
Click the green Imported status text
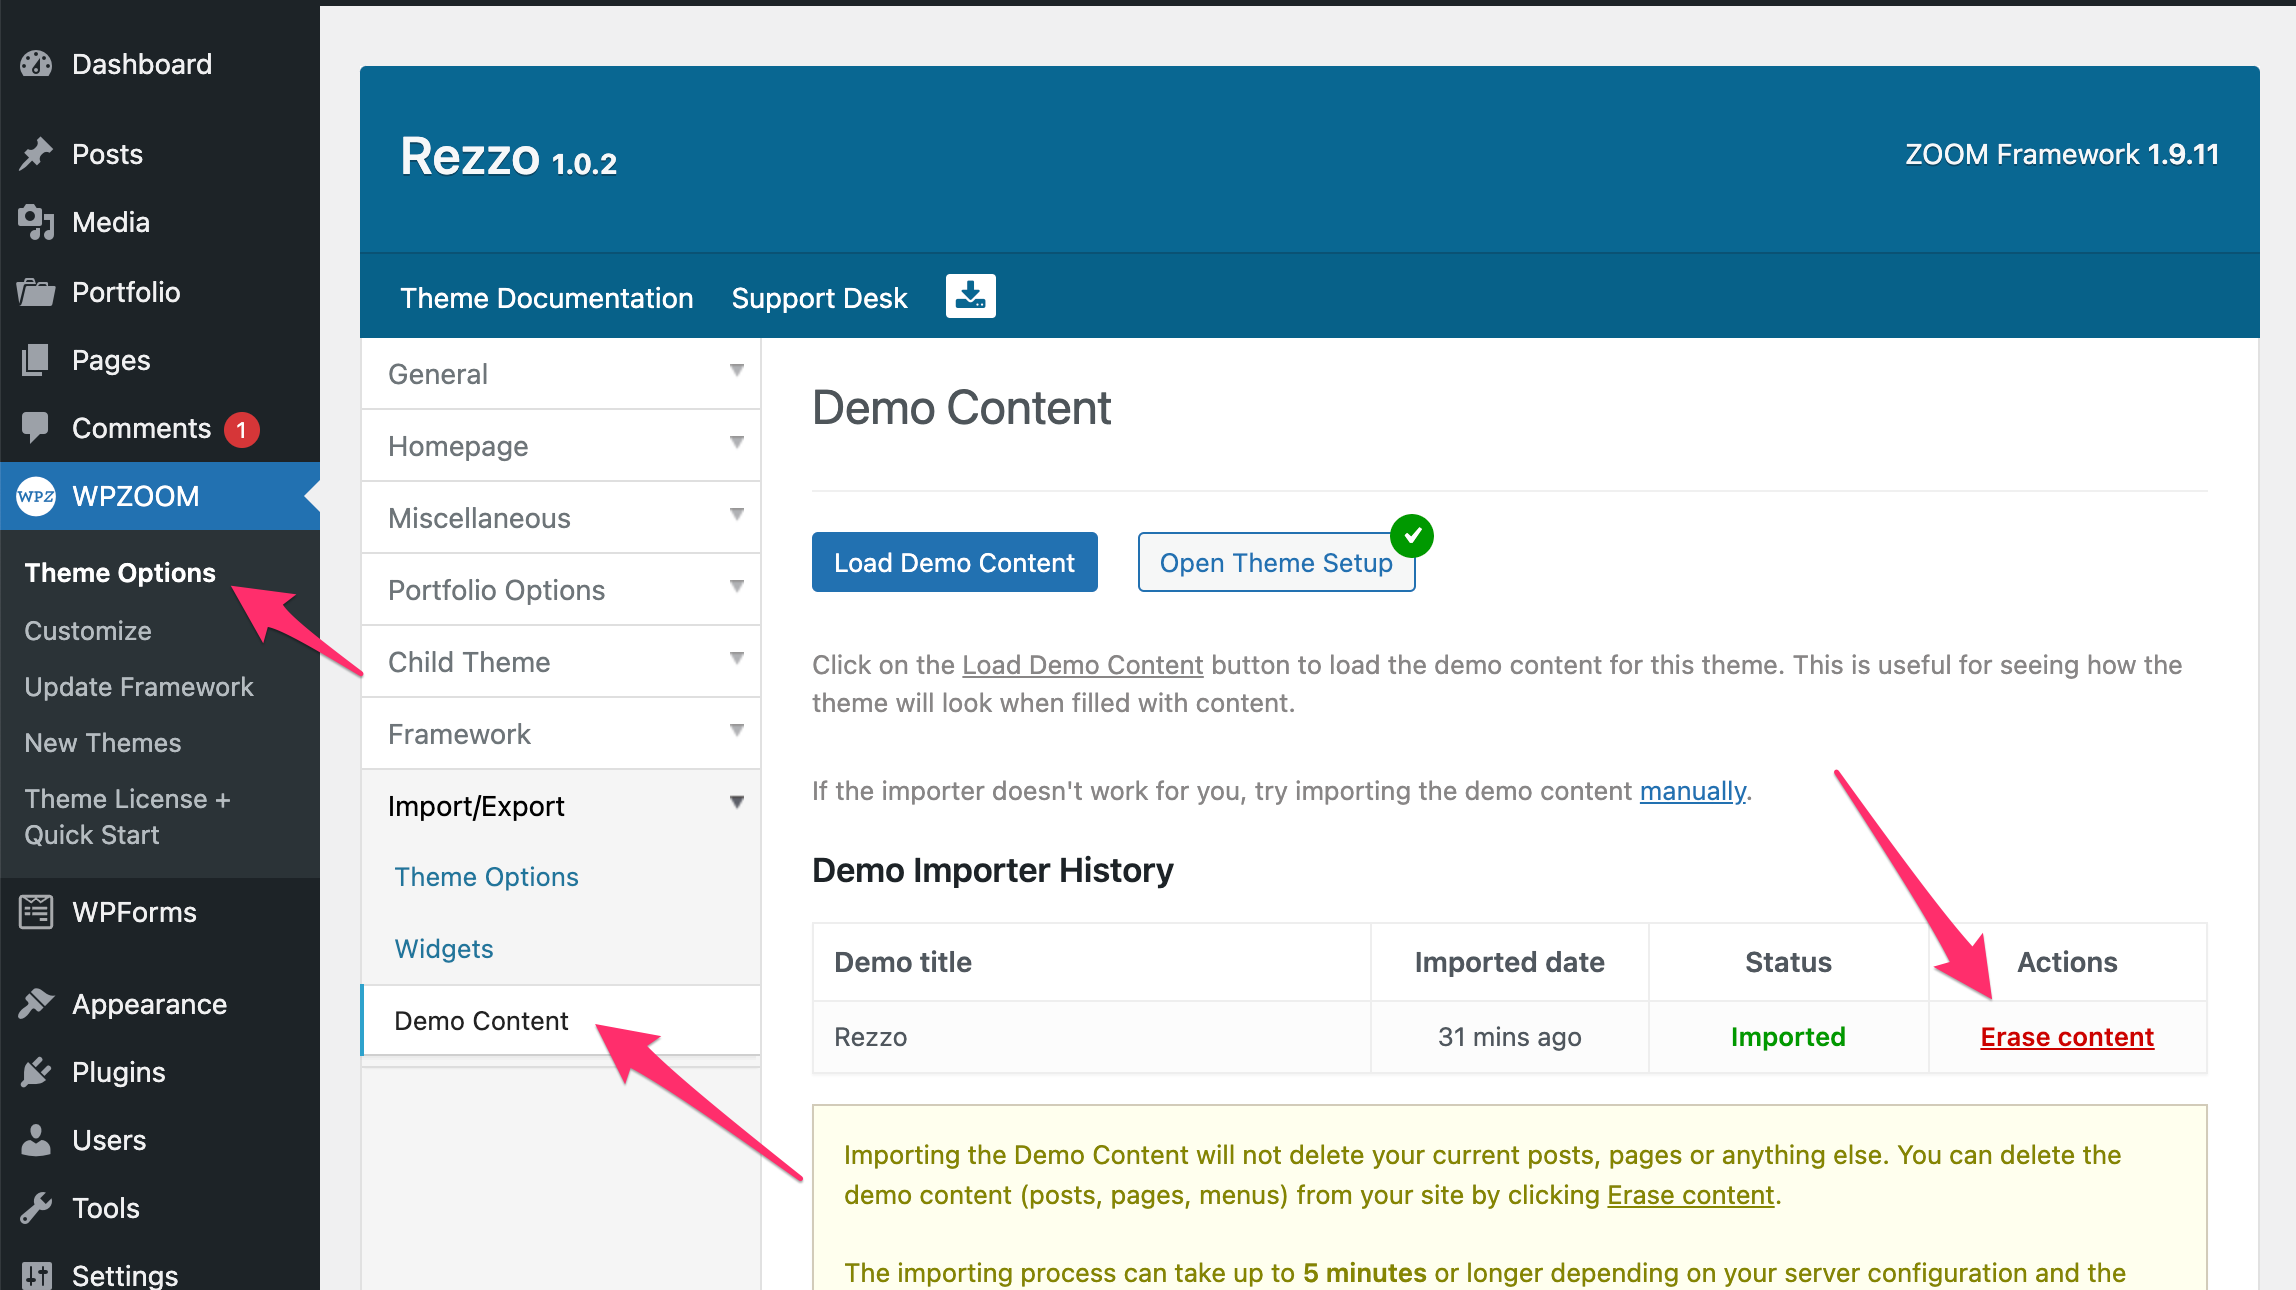[x=1788, y=1037]
